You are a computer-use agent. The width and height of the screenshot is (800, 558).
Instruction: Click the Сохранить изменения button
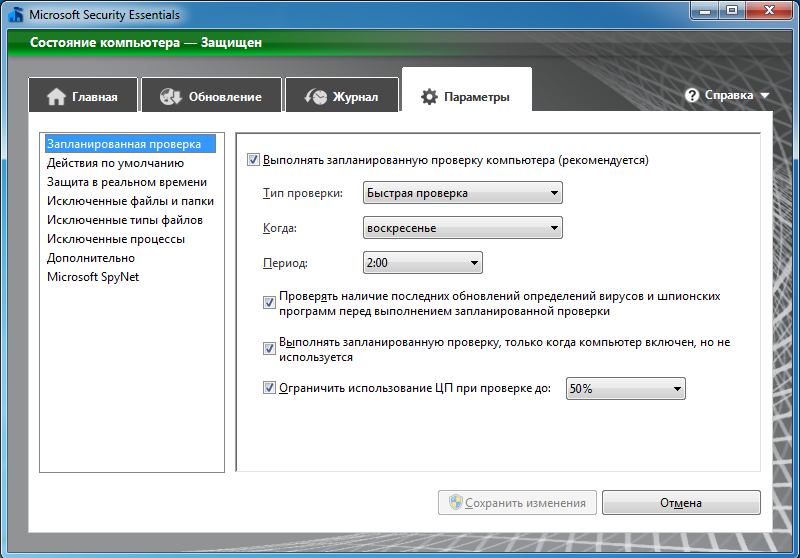[517, 503]
